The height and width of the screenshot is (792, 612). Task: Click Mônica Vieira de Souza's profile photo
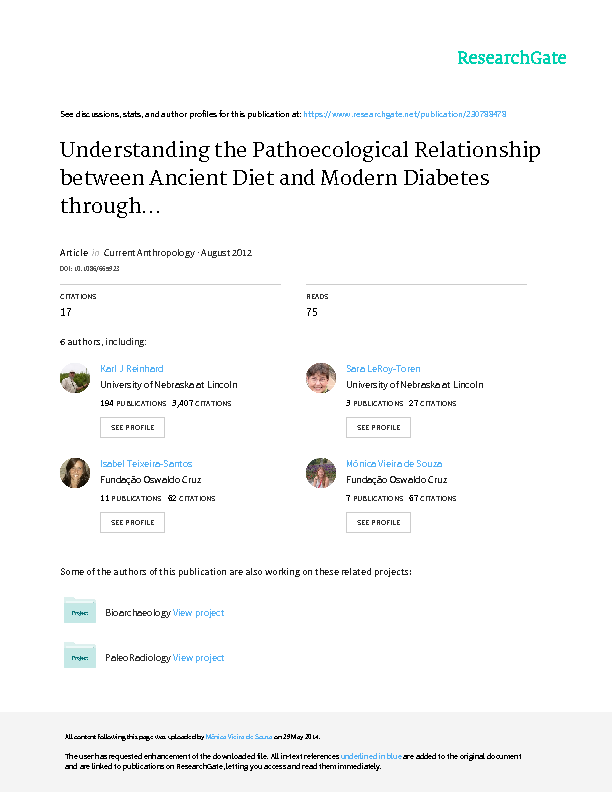pos(320,473)
